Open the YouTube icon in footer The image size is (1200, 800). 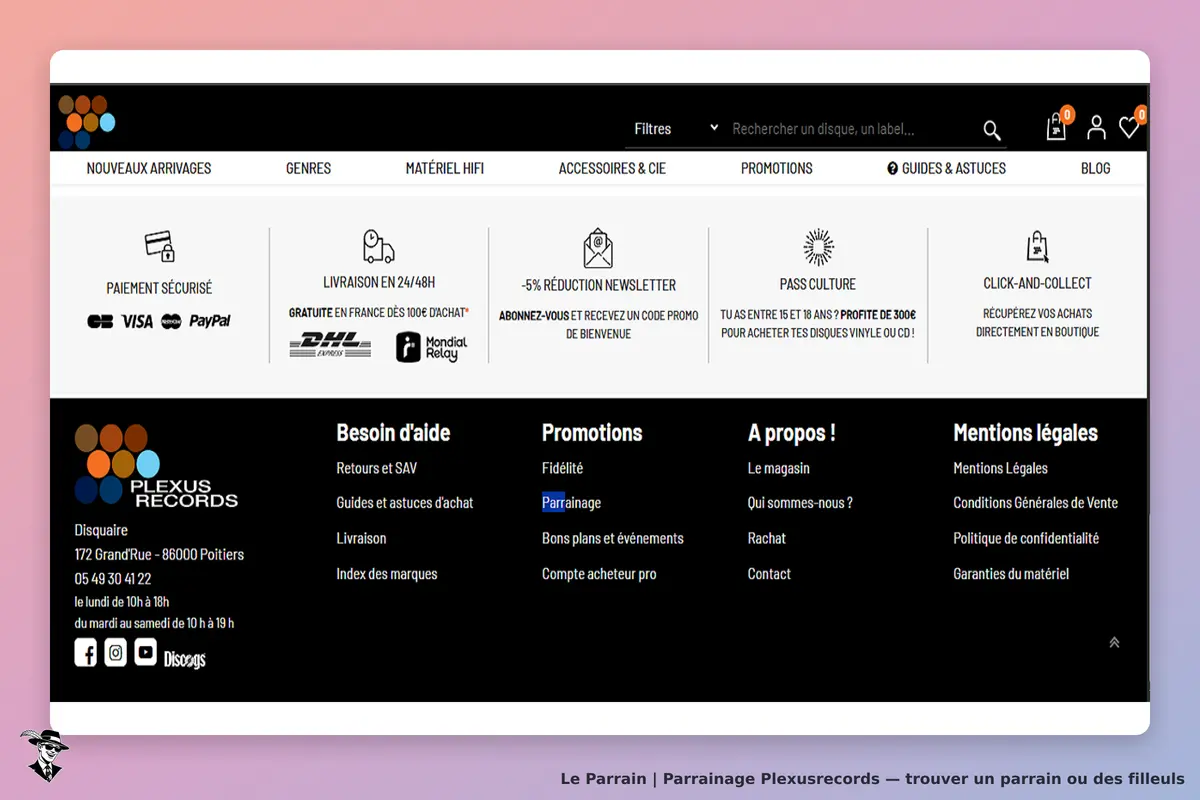click(x=146, y=652)
